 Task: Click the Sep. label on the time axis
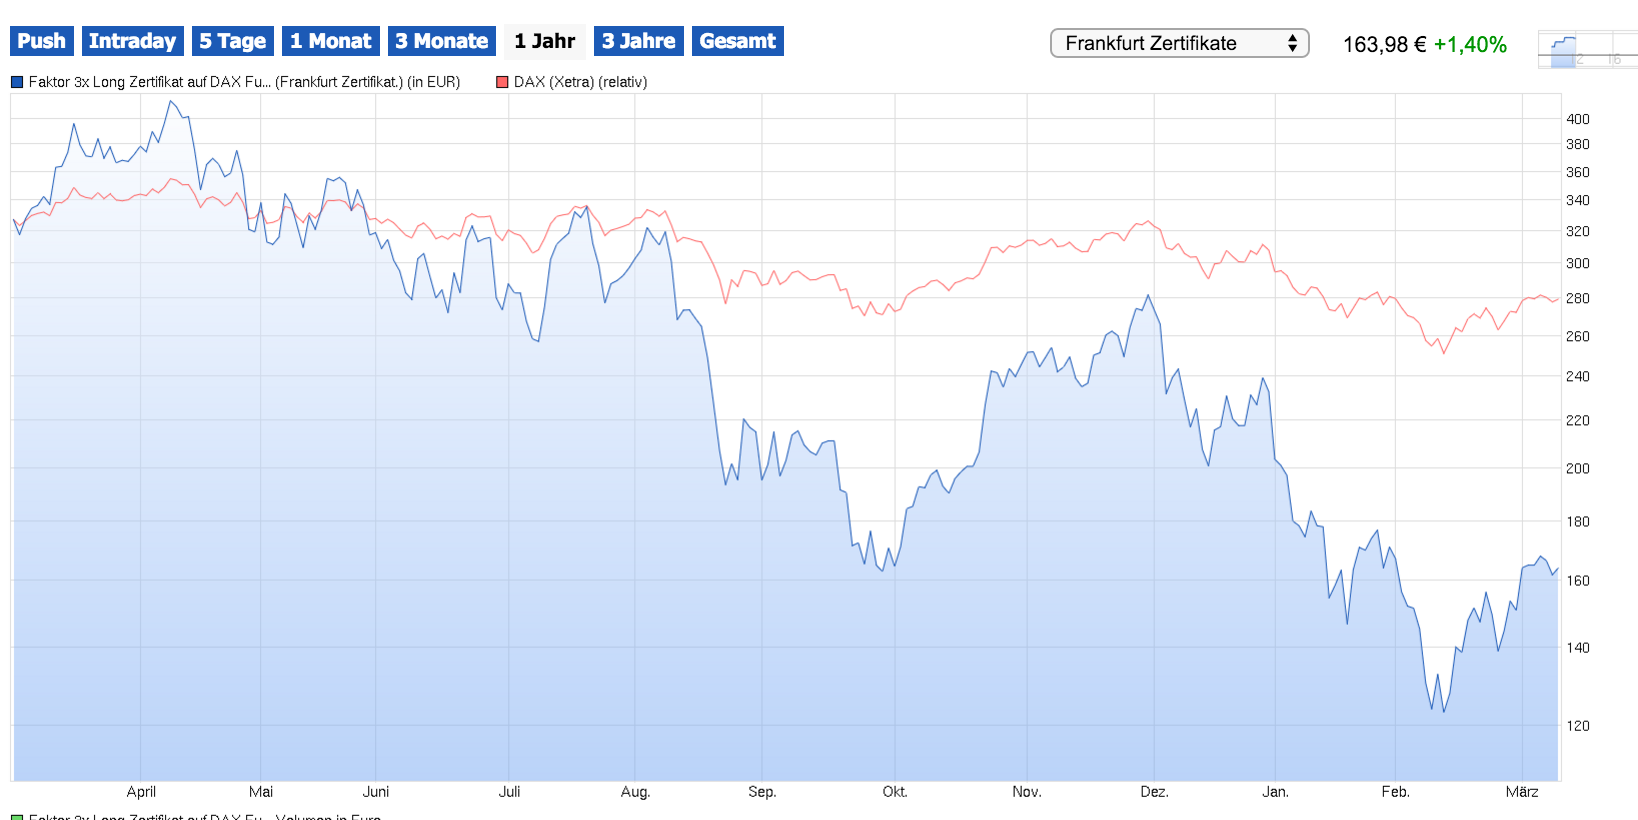[x=762, y=792]
